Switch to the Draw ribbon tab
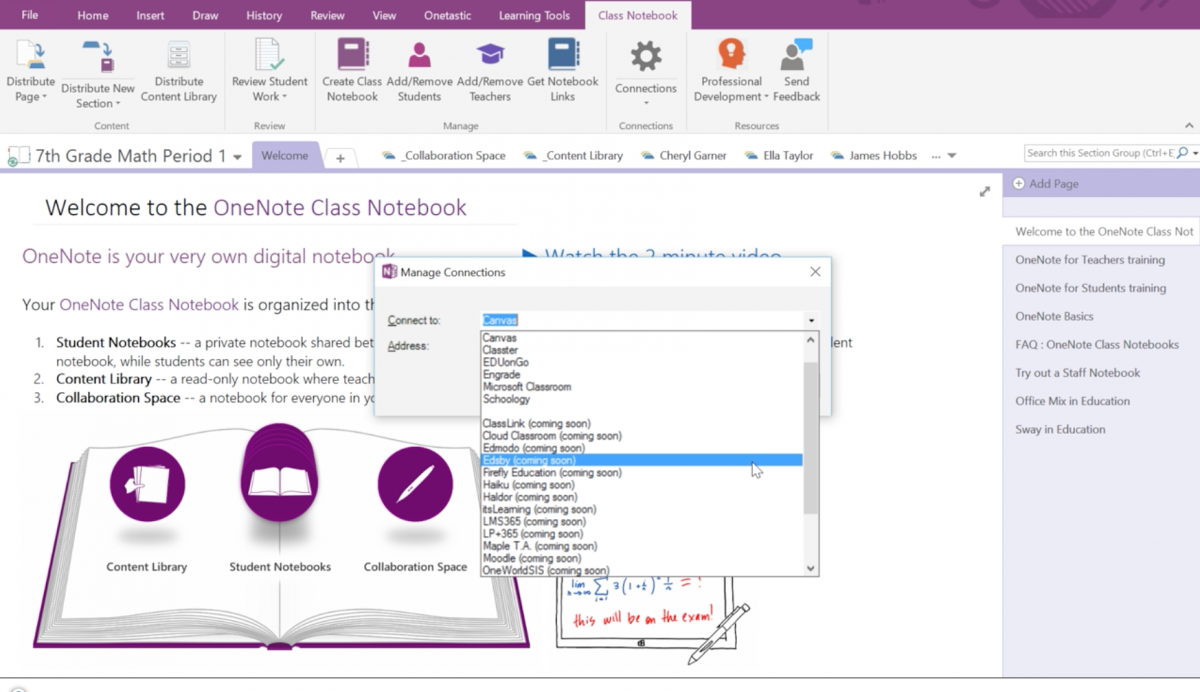Image resolution: width=1200 pixels, height=692 pixels. point(205,15)
